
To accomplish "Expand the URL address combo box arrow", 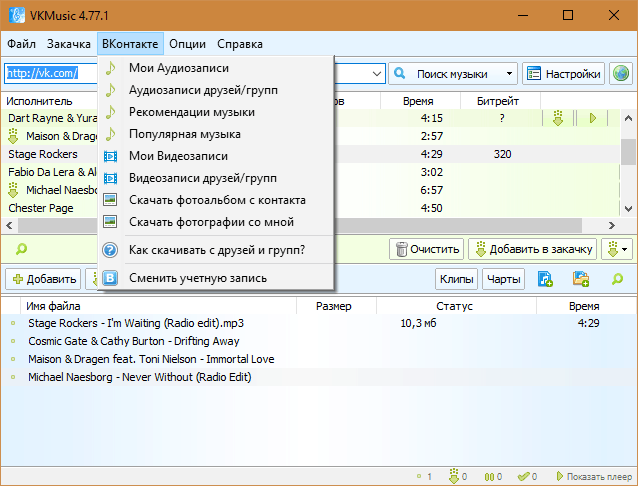I will pyautogui.click(x=377, y=74).
